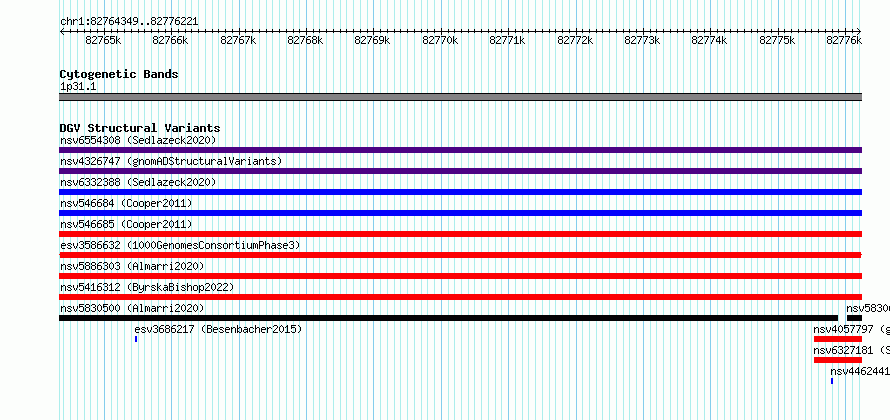Select the gray 1p31.1 cytogenetic band bar
The image size is (890, 420).
point(460,97)
